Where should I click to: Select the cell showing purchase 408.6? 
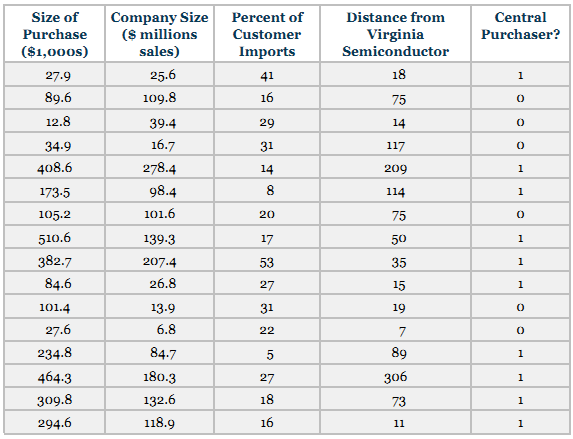[x=55, y=168]
